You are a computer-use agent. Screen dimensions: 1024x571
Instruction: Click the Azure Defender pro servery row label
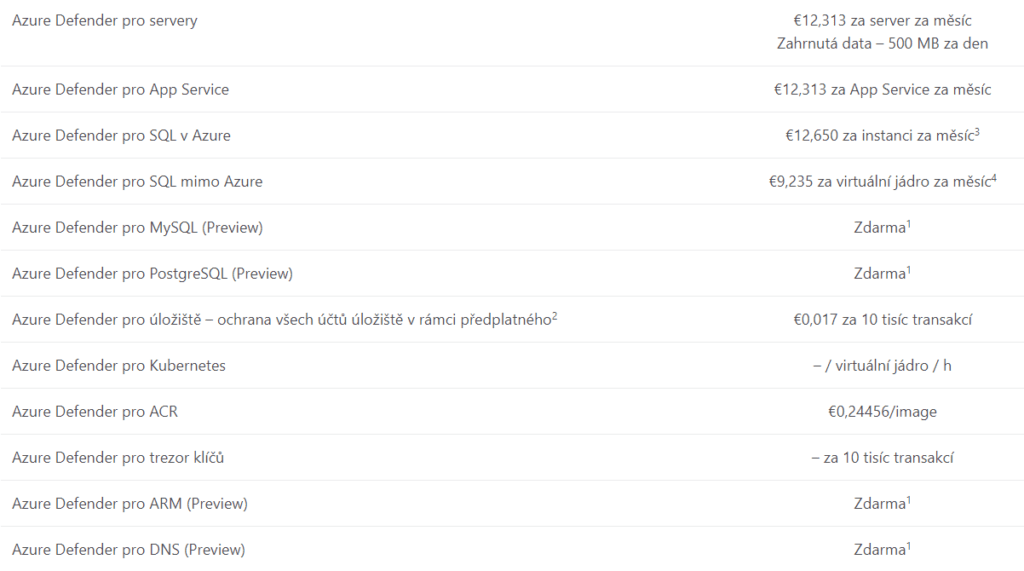[105, 21]
